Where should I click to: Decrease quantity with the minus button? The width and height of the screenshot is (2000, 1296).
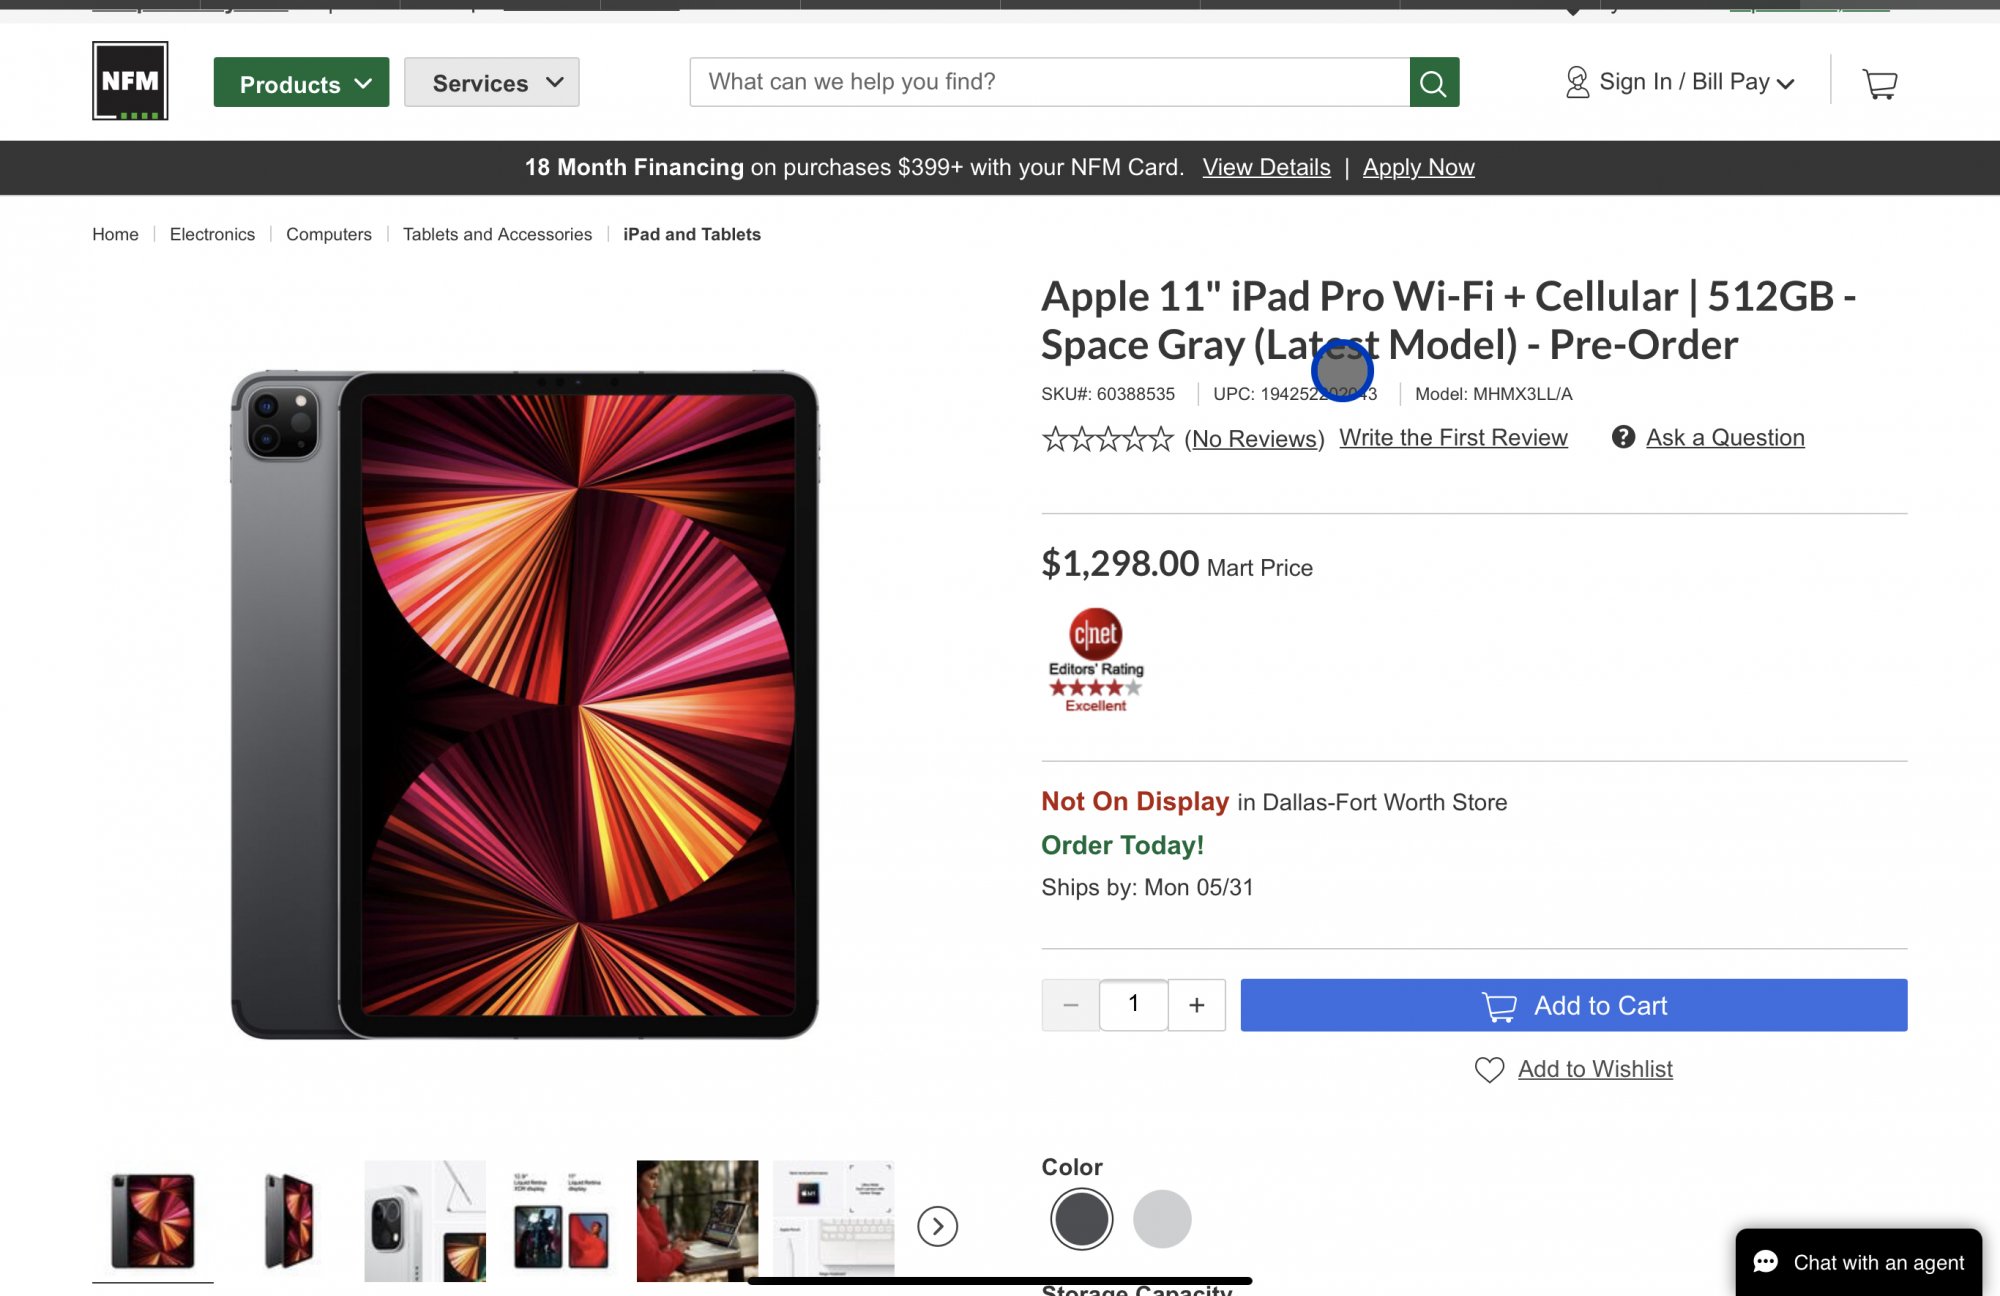coord(1070,1005)
